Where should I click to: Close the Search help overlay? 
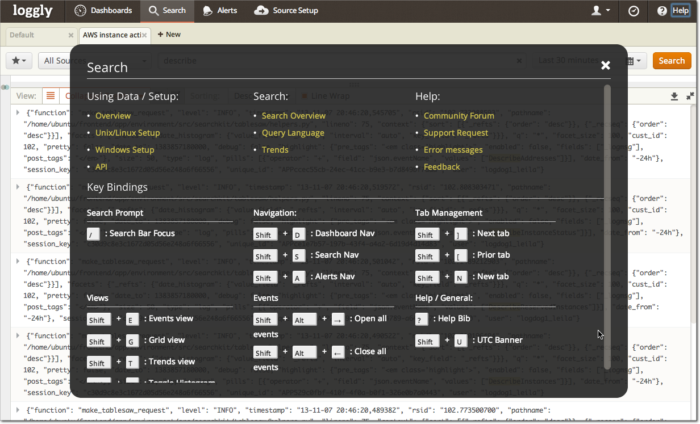click(x=605, y=65)
